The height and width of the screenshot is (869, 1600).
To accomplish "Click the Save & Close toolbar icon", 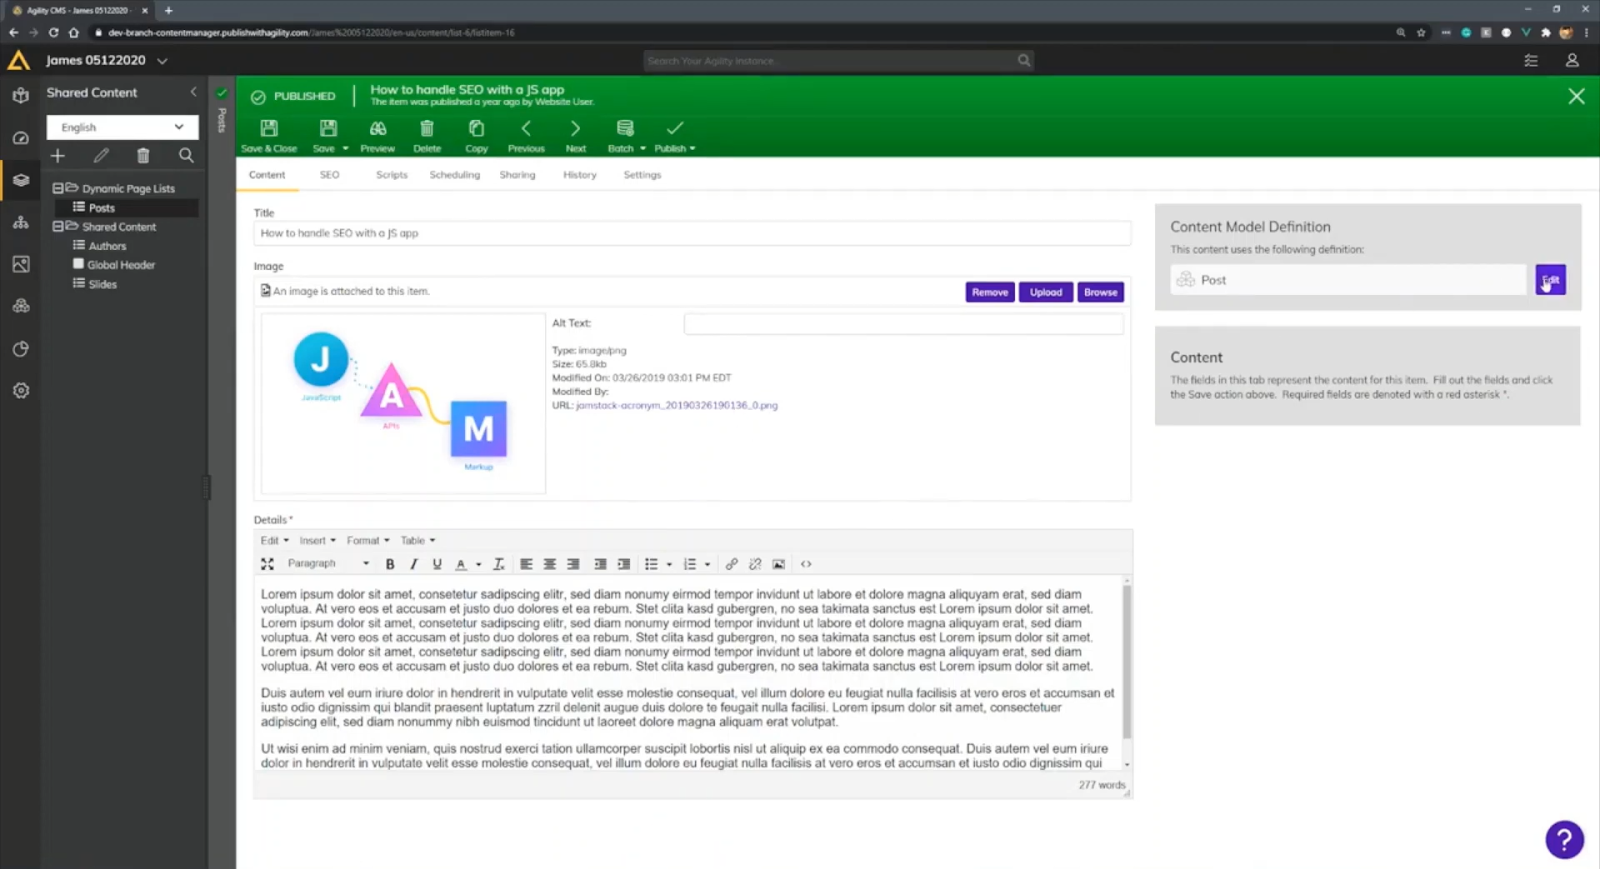I will [269, 136].
